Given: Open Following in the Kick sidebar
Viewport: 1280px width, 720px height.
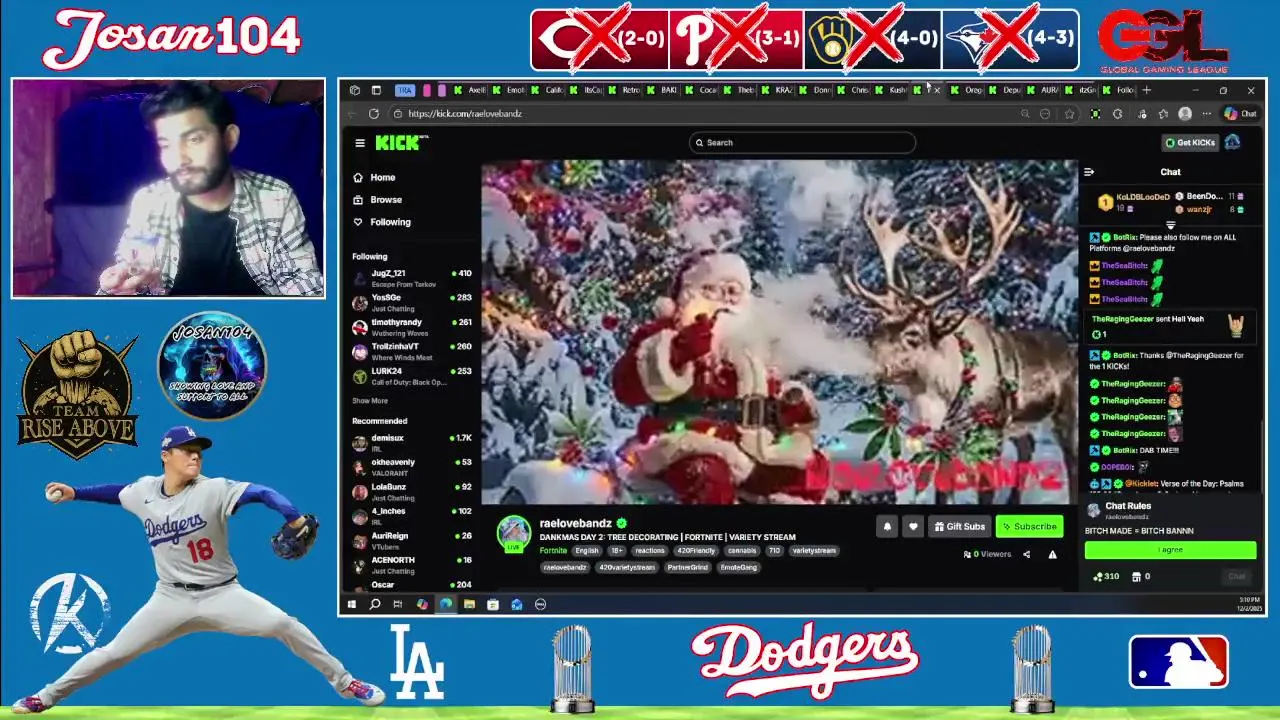Looking at the screenshot, I should click(381, 222).
